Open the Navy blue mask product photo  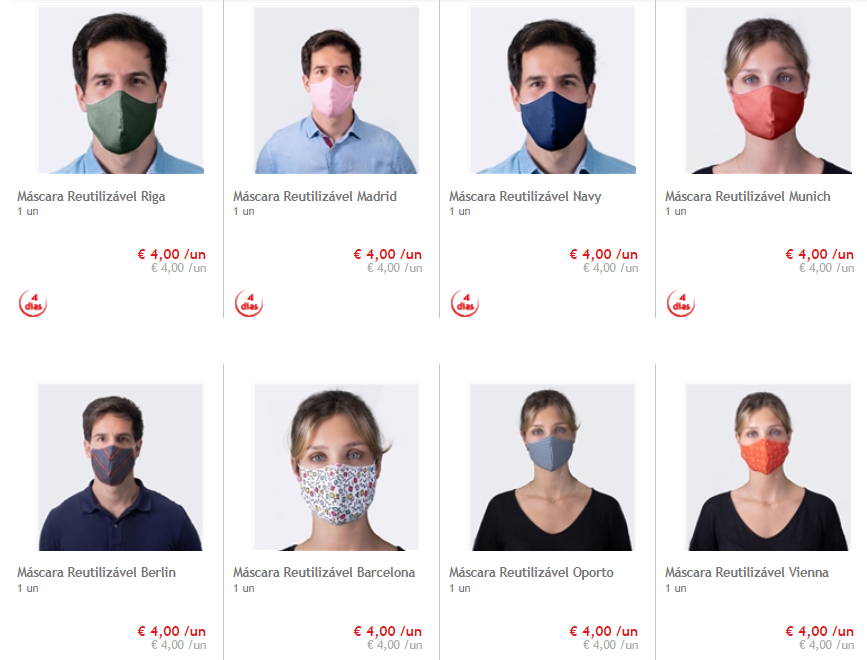[552, 90]
